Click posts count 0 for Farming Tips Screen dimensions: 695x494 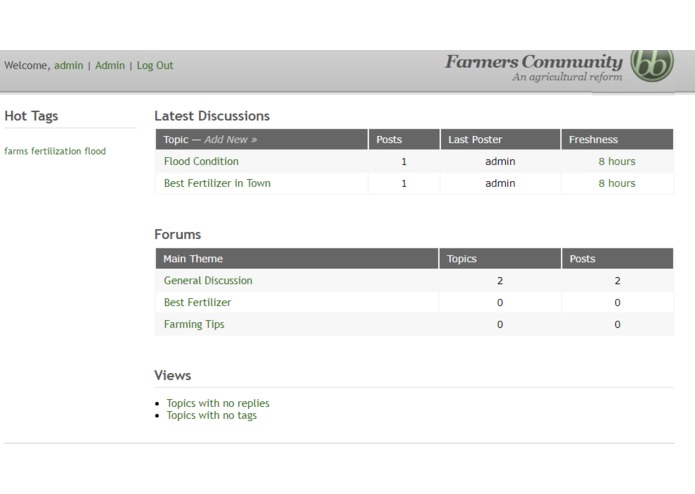point(617,324)
